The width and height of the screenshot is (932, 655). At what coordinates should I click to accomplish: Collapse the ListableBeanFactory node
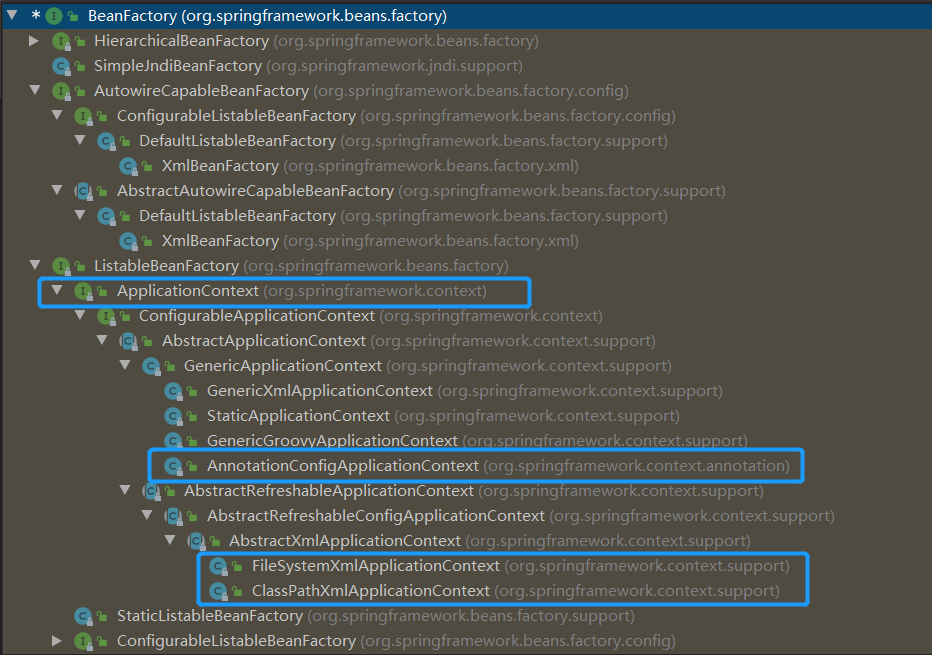pos(35,265)
